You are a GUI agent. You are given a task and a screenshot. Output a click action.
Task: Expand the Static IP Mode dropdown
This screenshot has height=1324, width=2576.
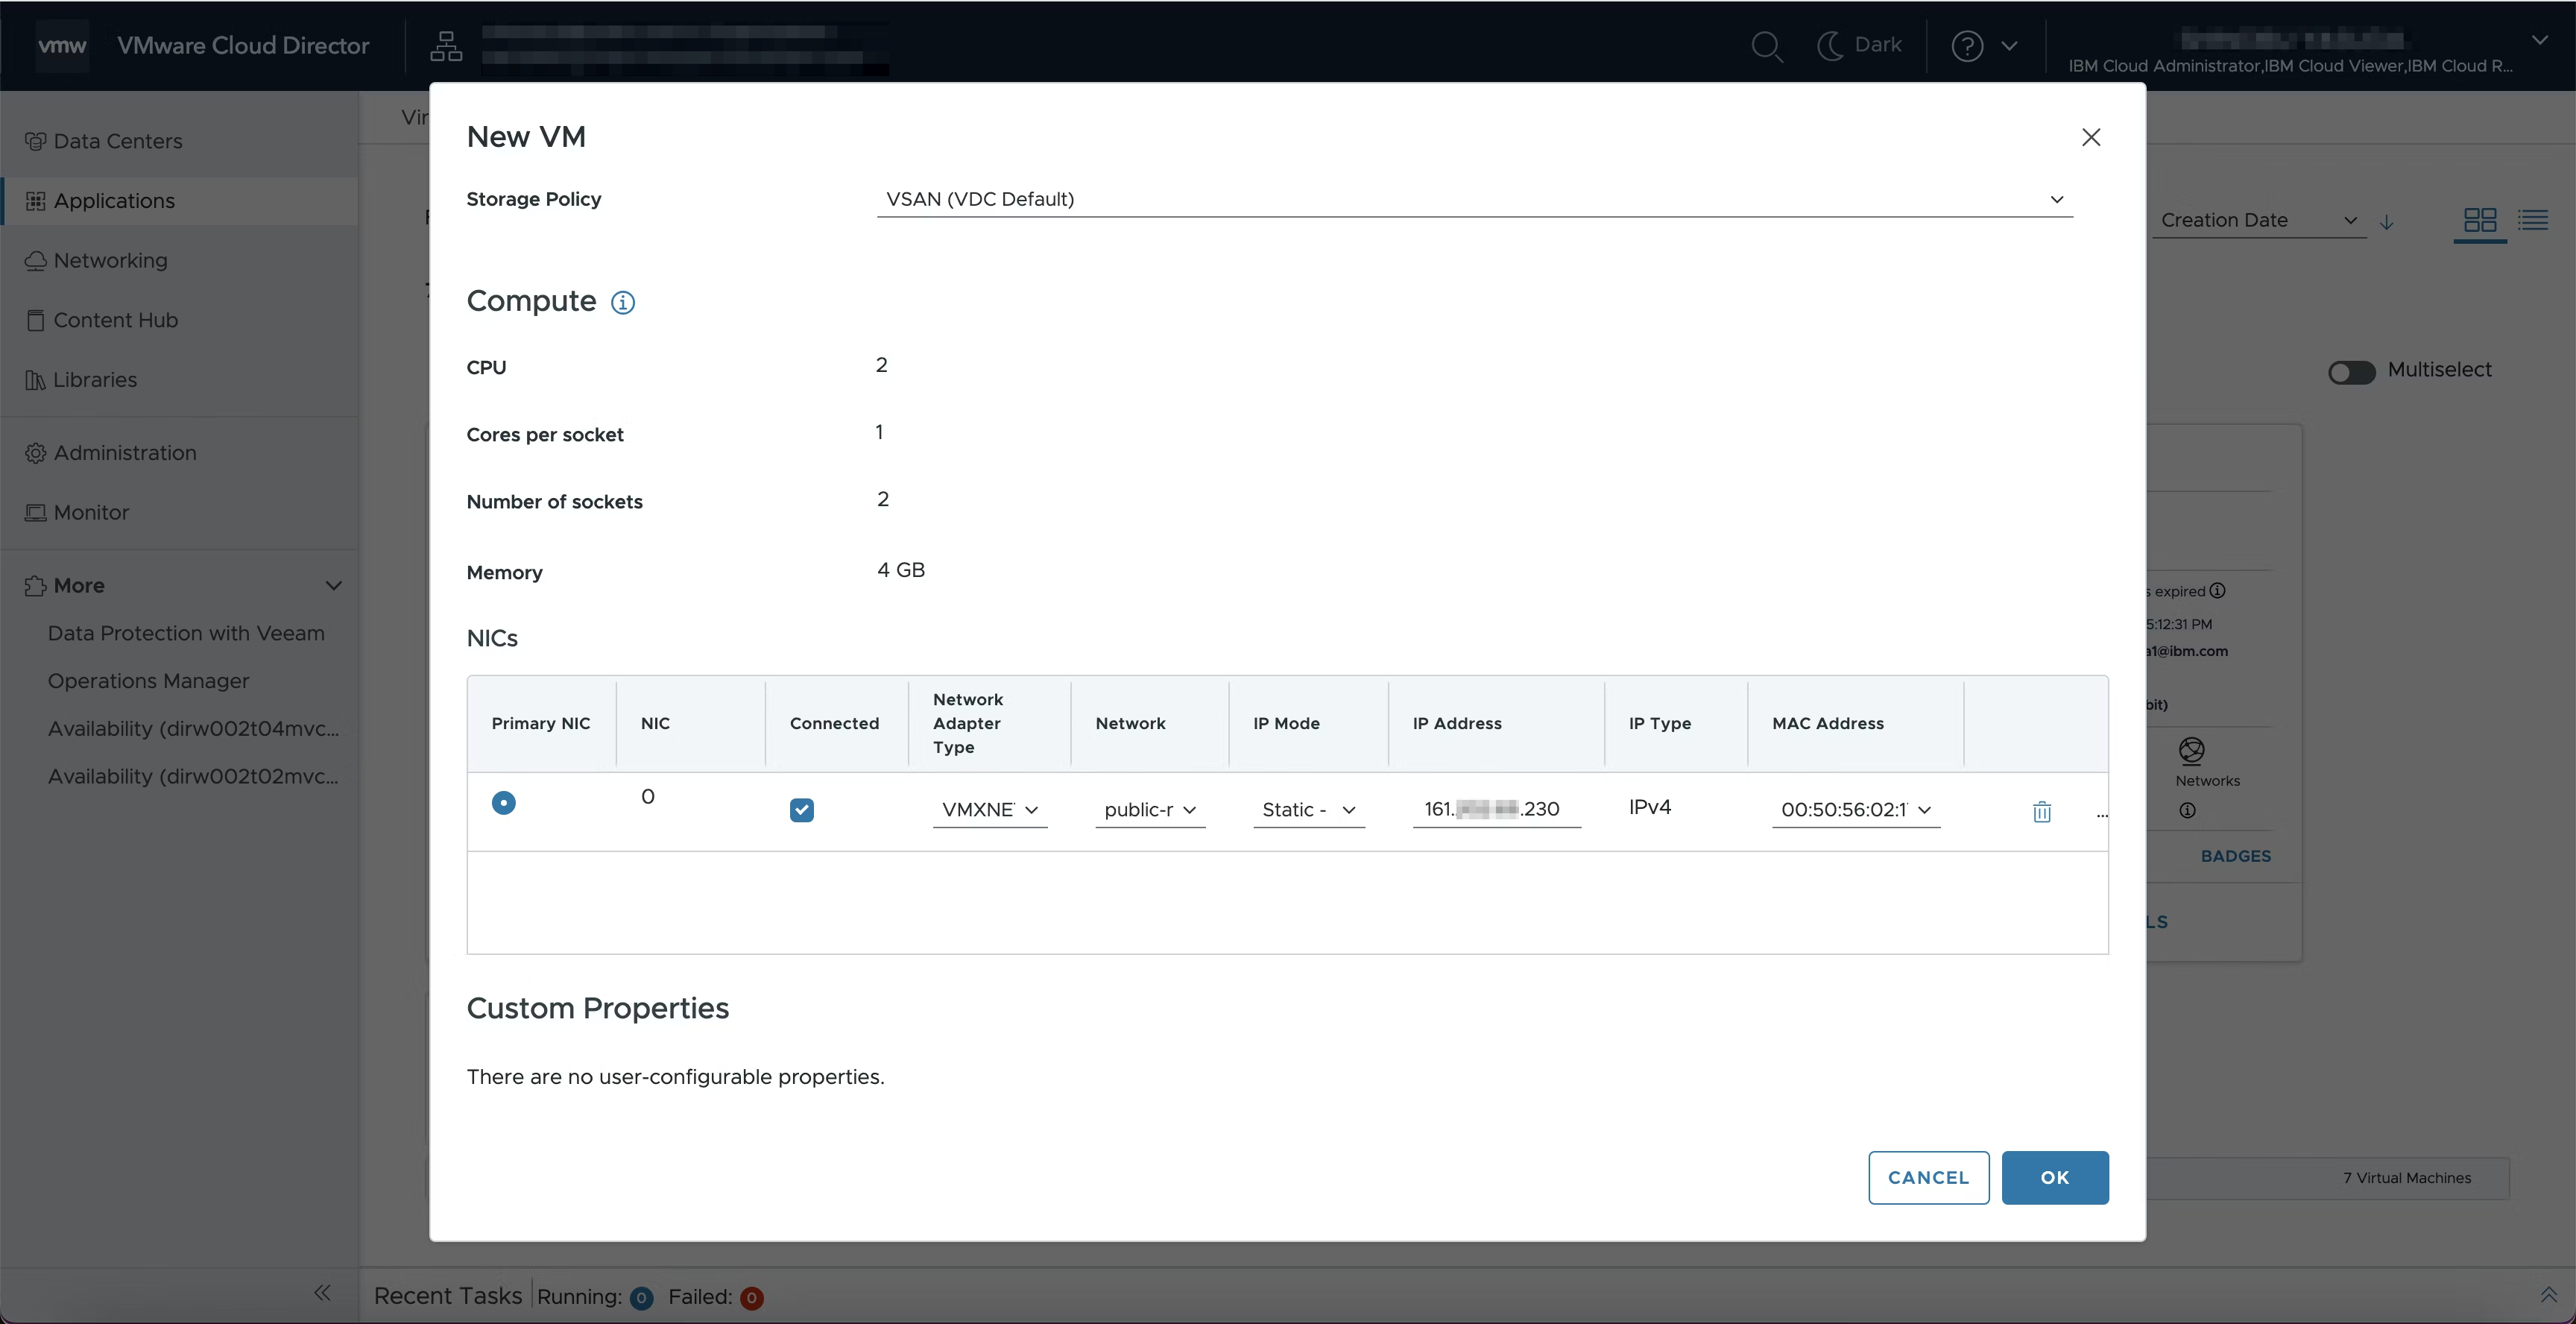click(1307, 809)
